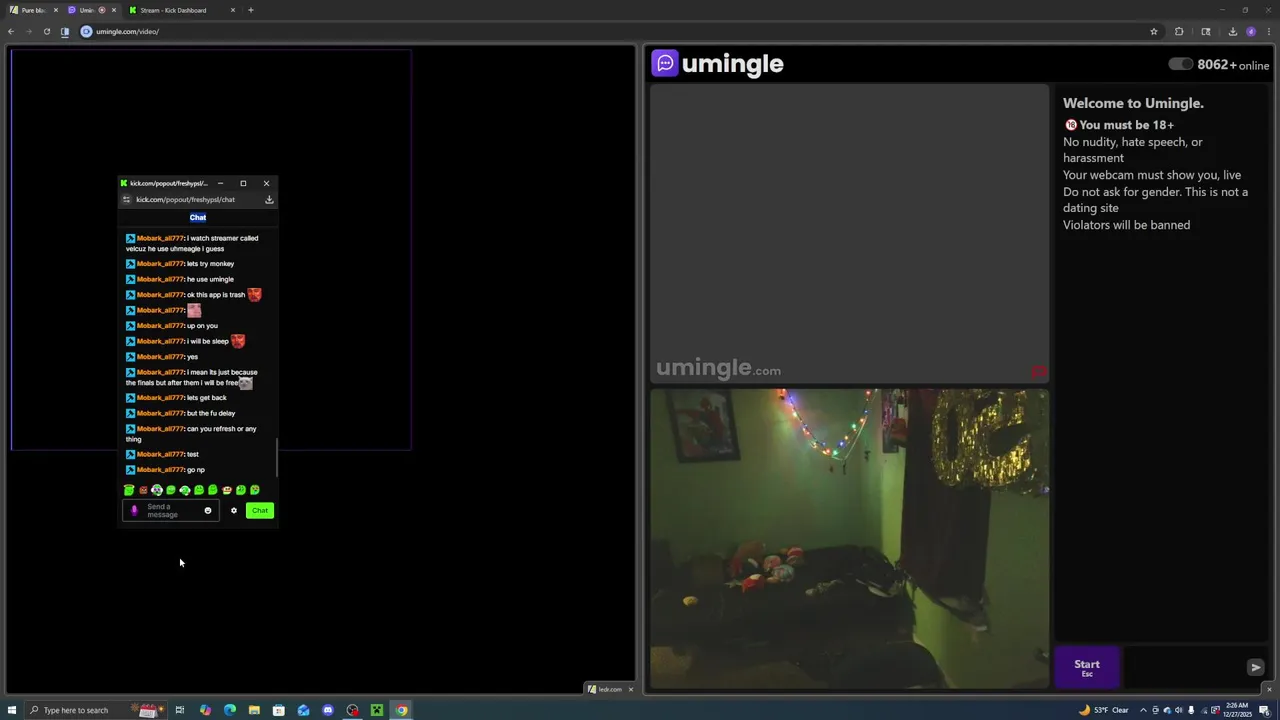
Task: Close the Stream - Kick Dashboard tab
Action: 233,10
